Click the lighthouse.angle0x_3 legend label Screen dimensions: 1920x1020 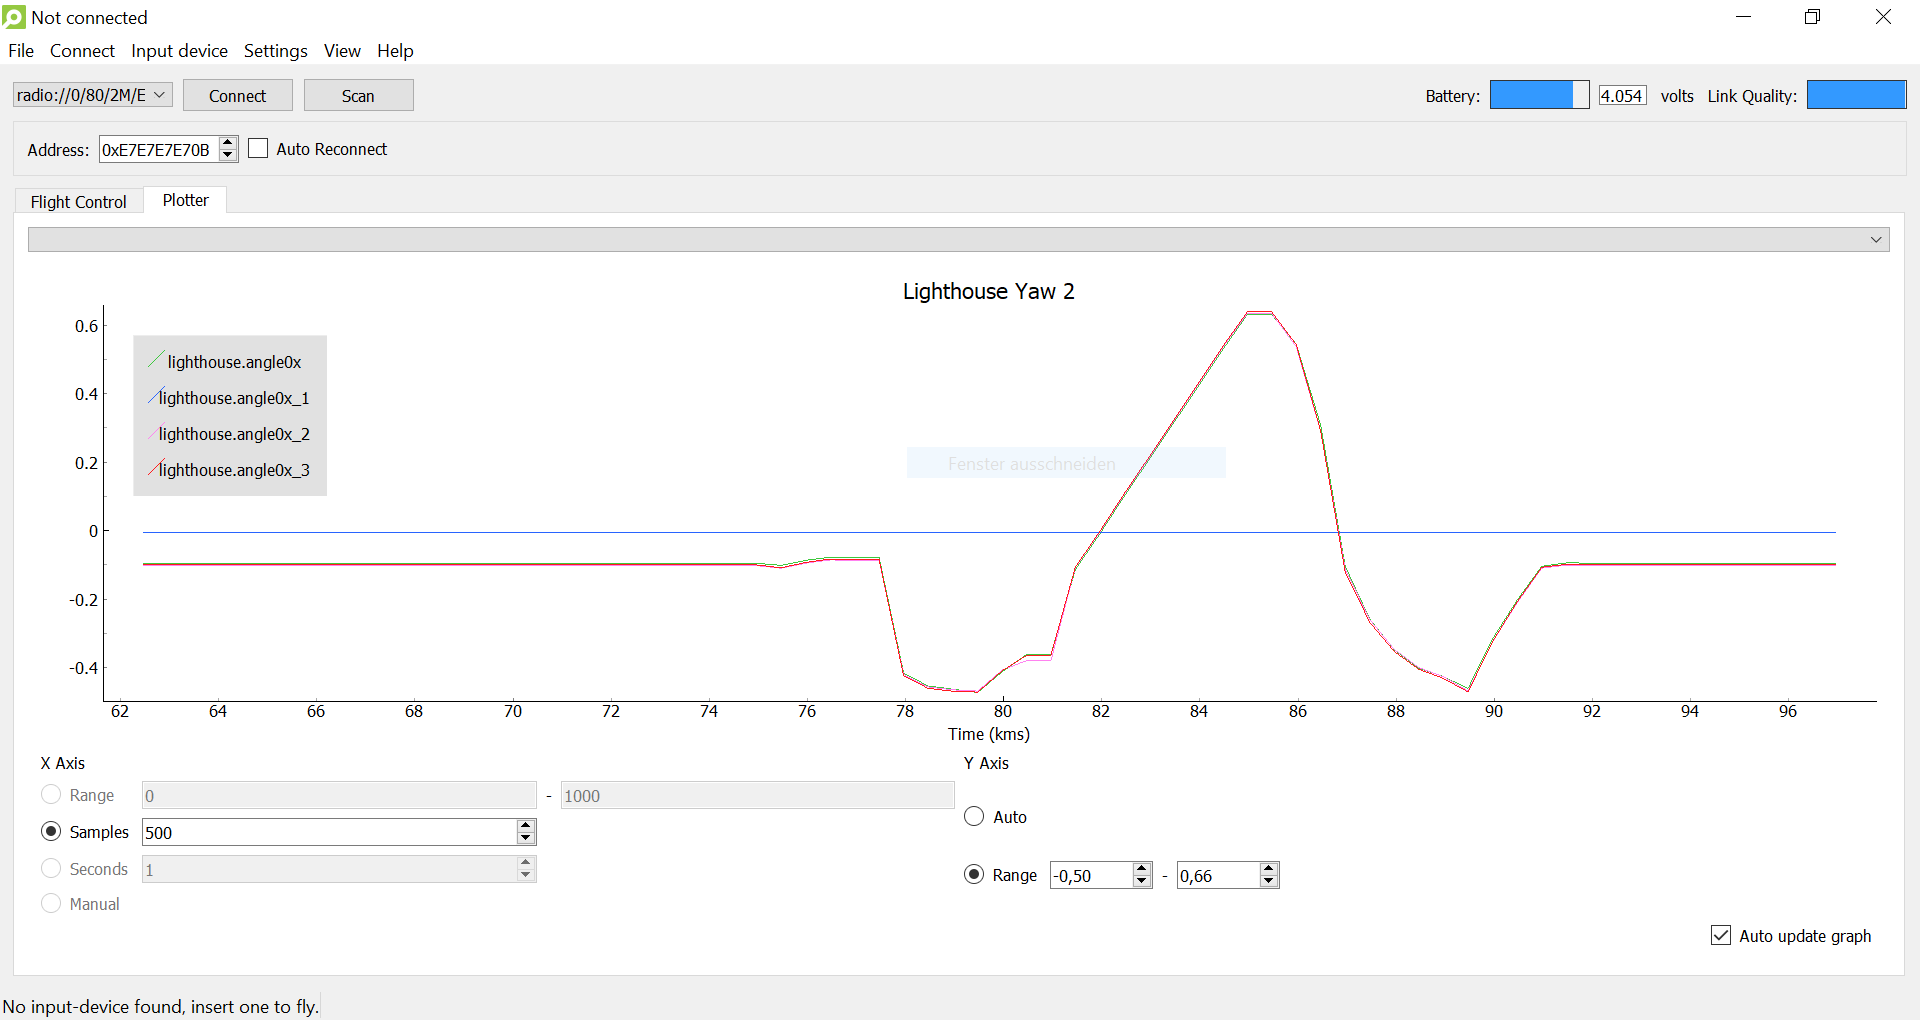click(x=234, y=470)
